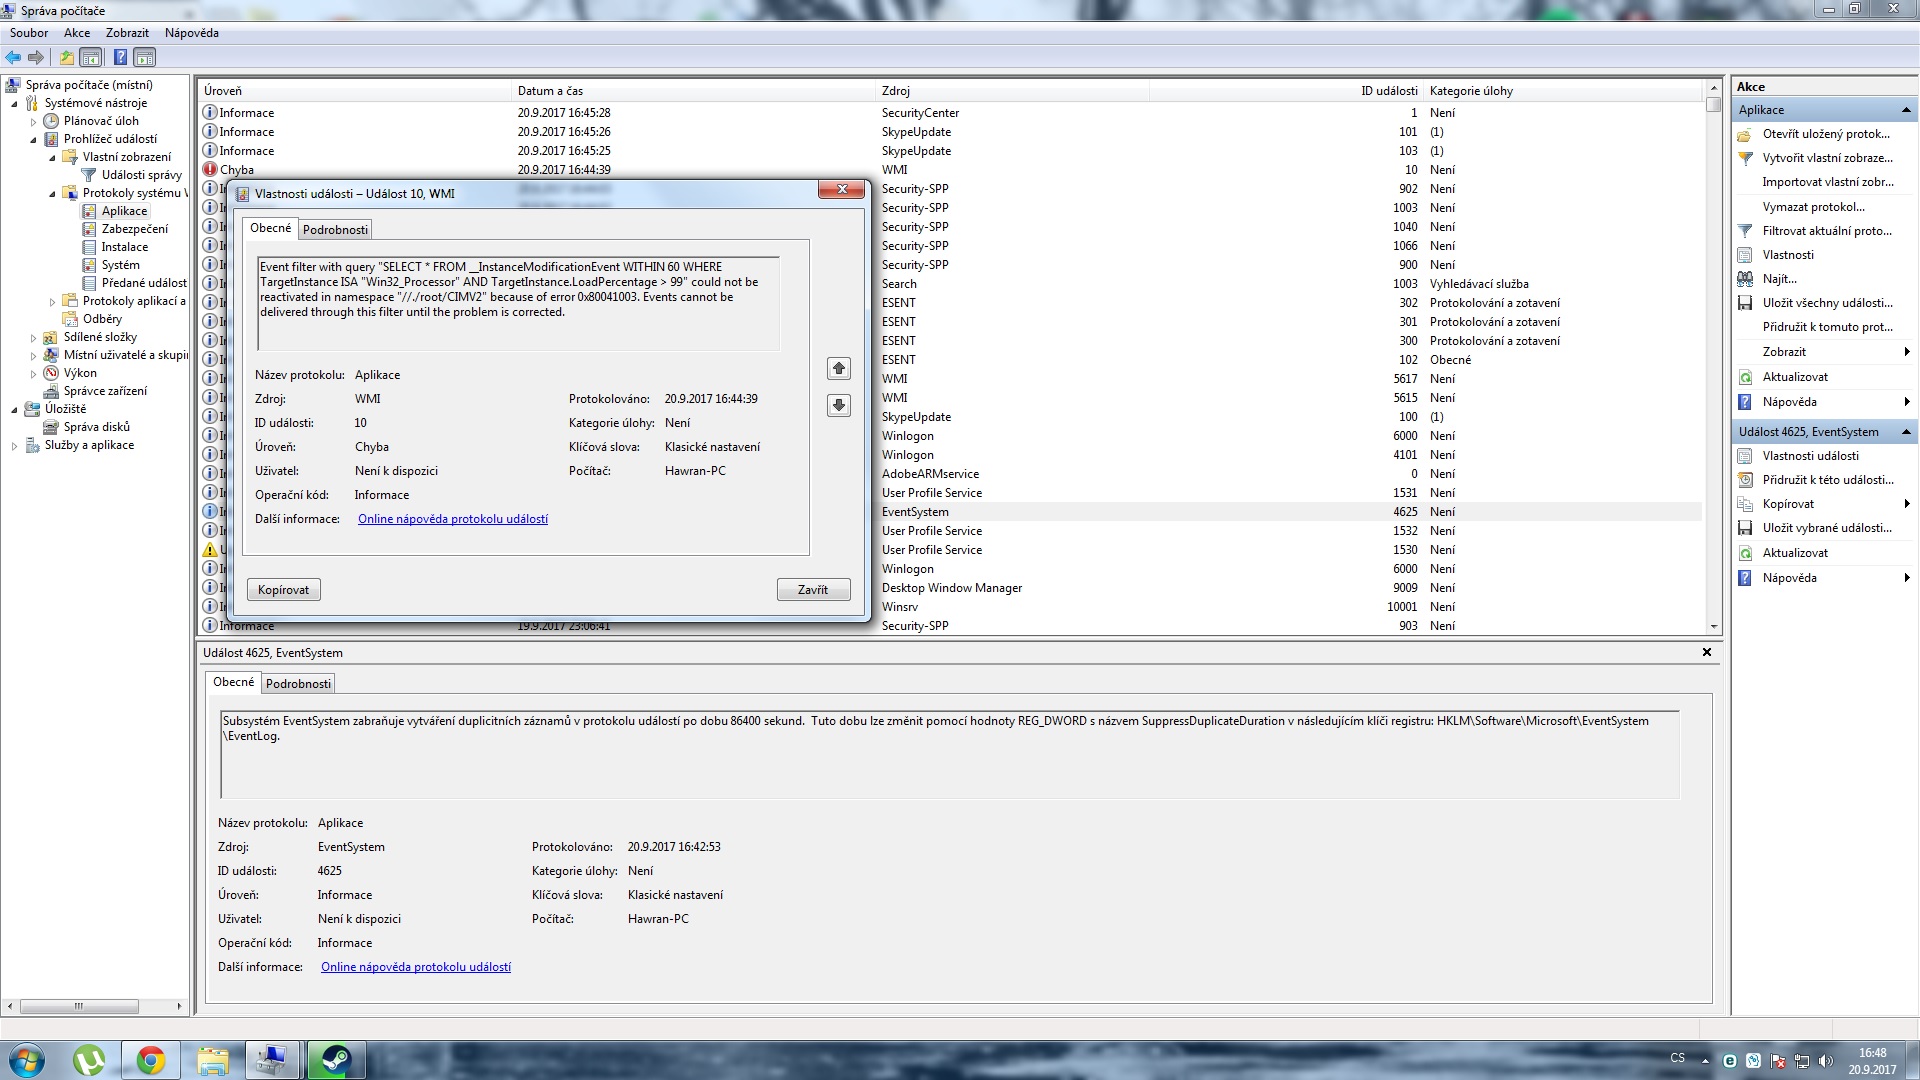Select the Zabezpečení log in tree
The image size is (1920, 1080).
(x=134, y=229)
